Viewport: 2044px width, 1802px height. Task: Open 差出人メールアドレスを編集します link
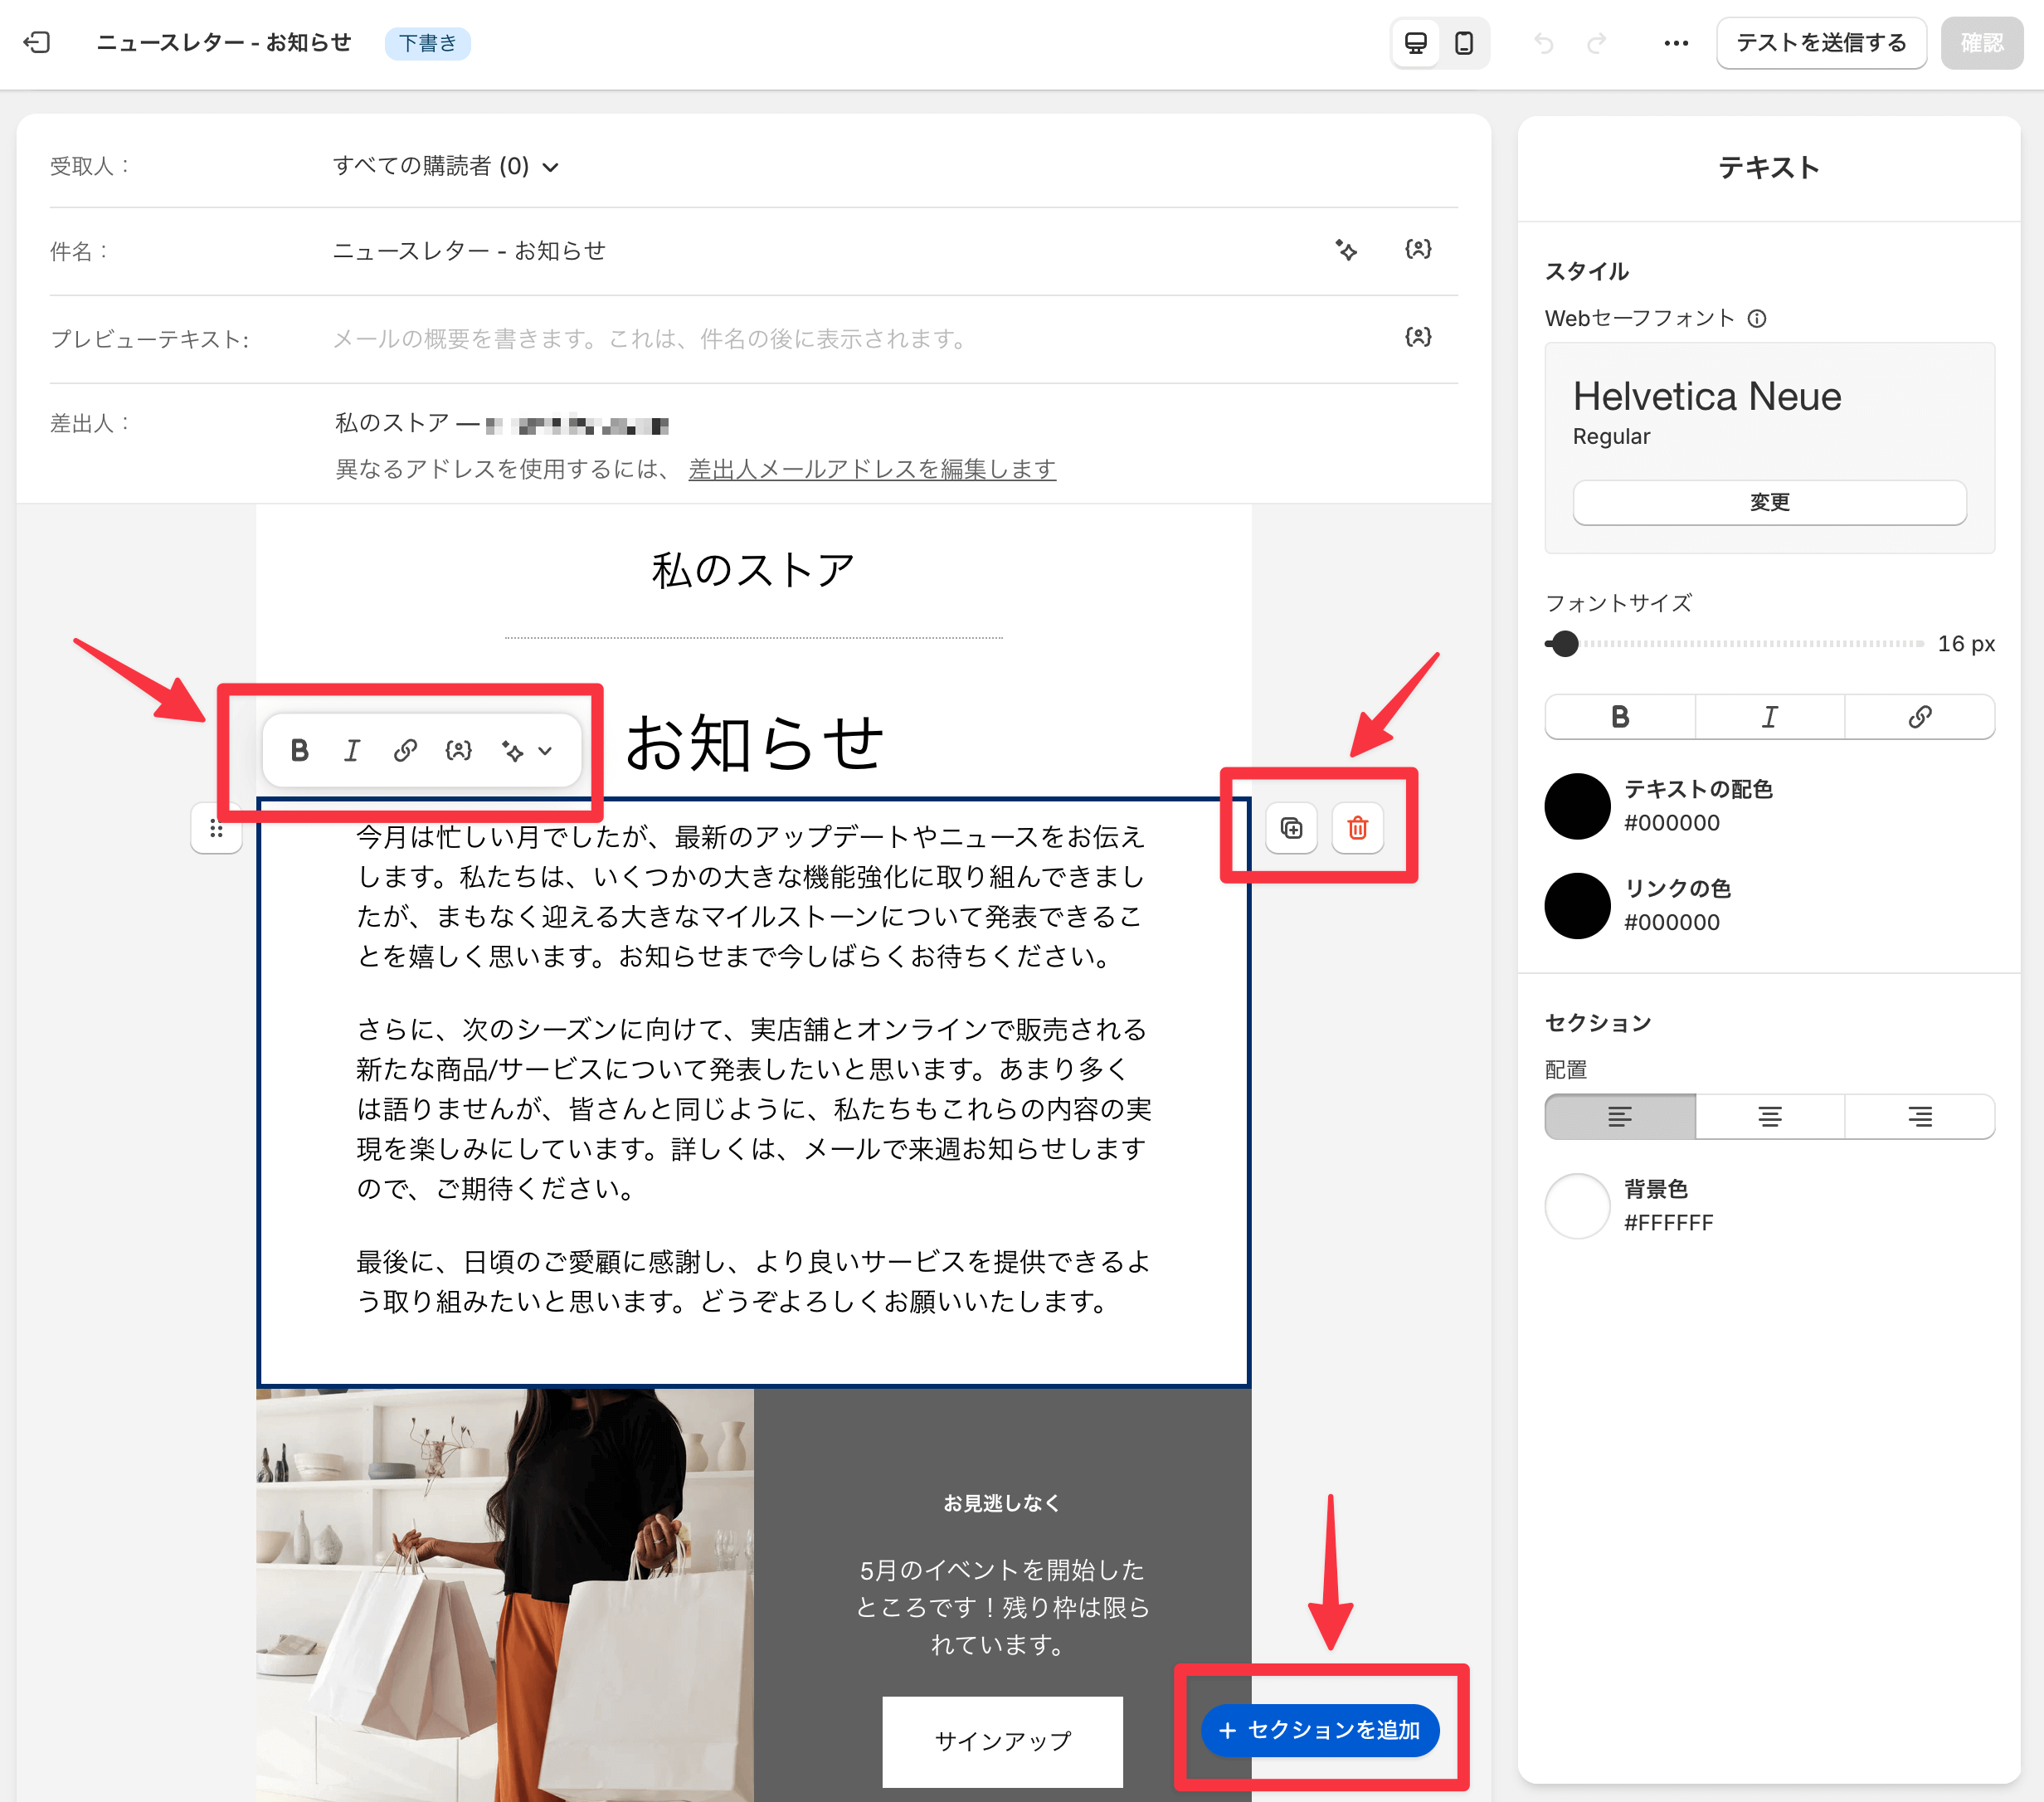pos(871,469)
